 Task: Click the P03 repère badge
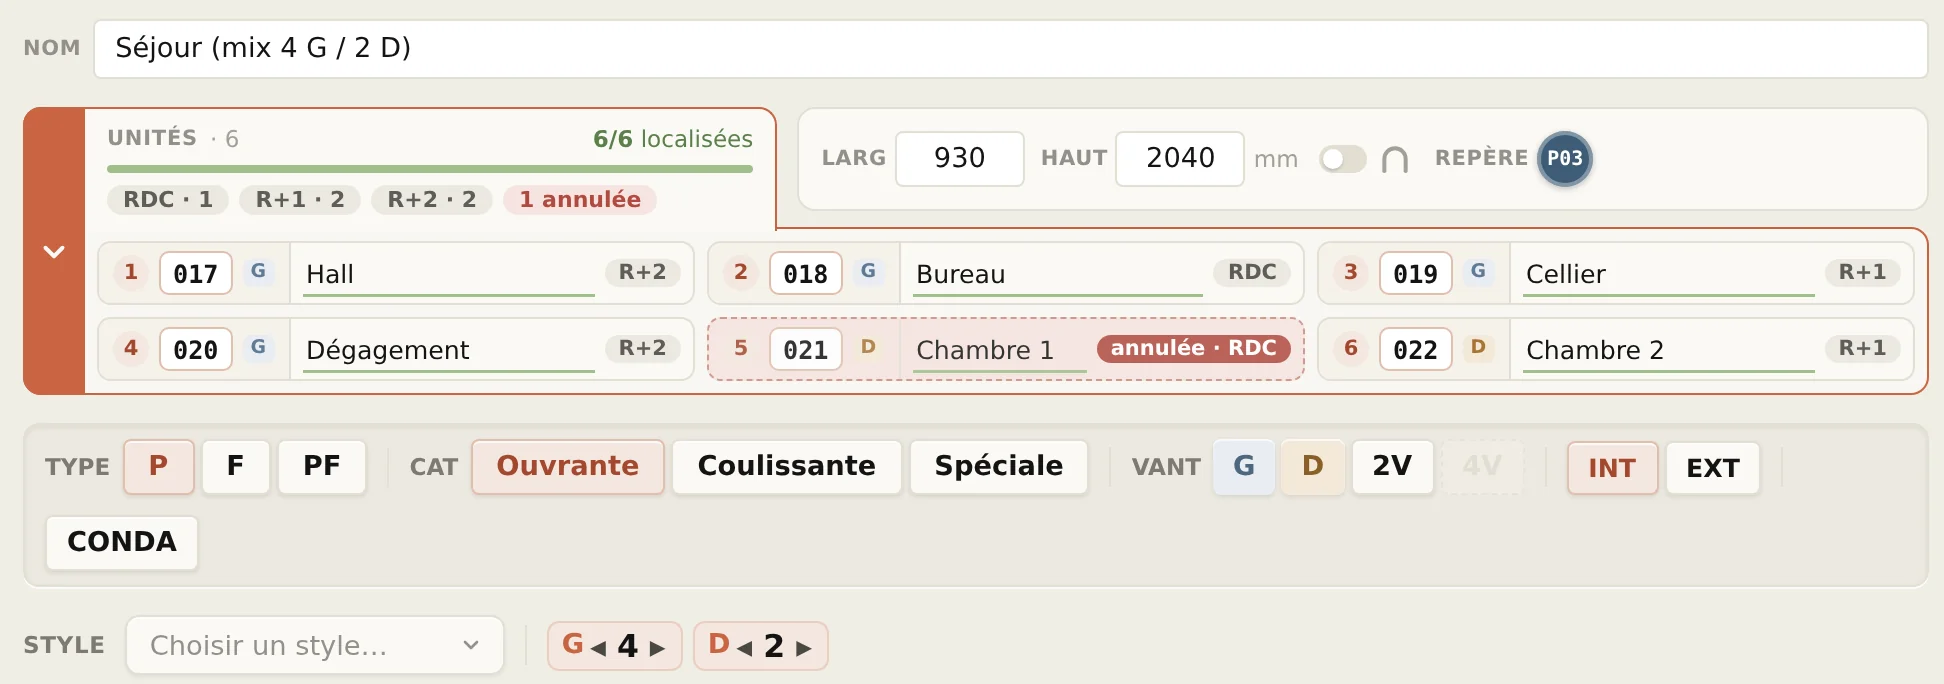pos(1564,159)
